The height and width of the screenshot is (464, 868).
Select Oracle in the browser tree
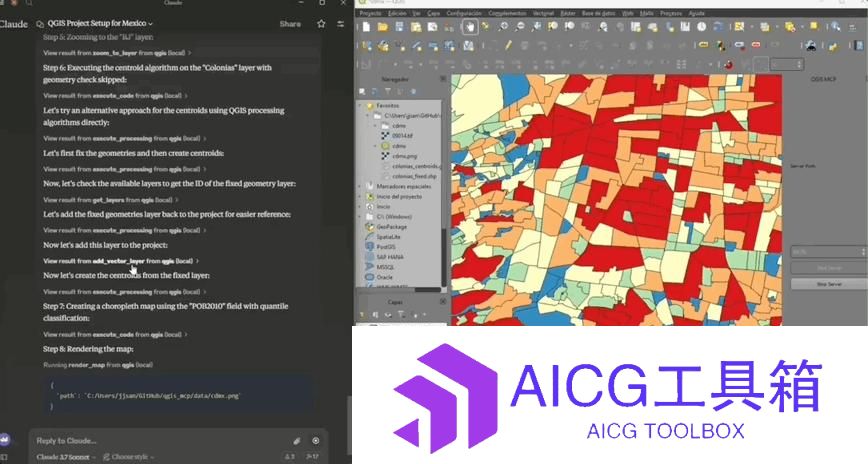pos(384,277)
